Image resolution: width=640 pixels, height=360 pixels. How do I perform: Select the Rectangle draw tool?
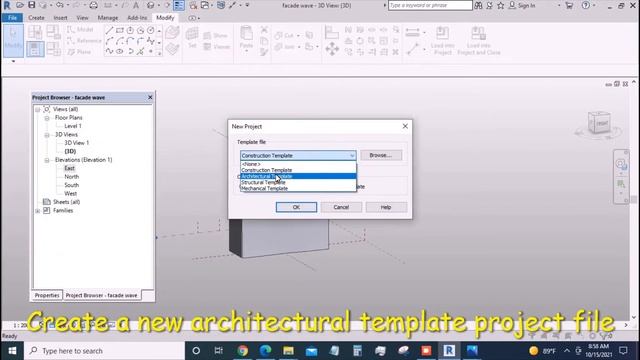pyautogui.click(x=120, y=31)
